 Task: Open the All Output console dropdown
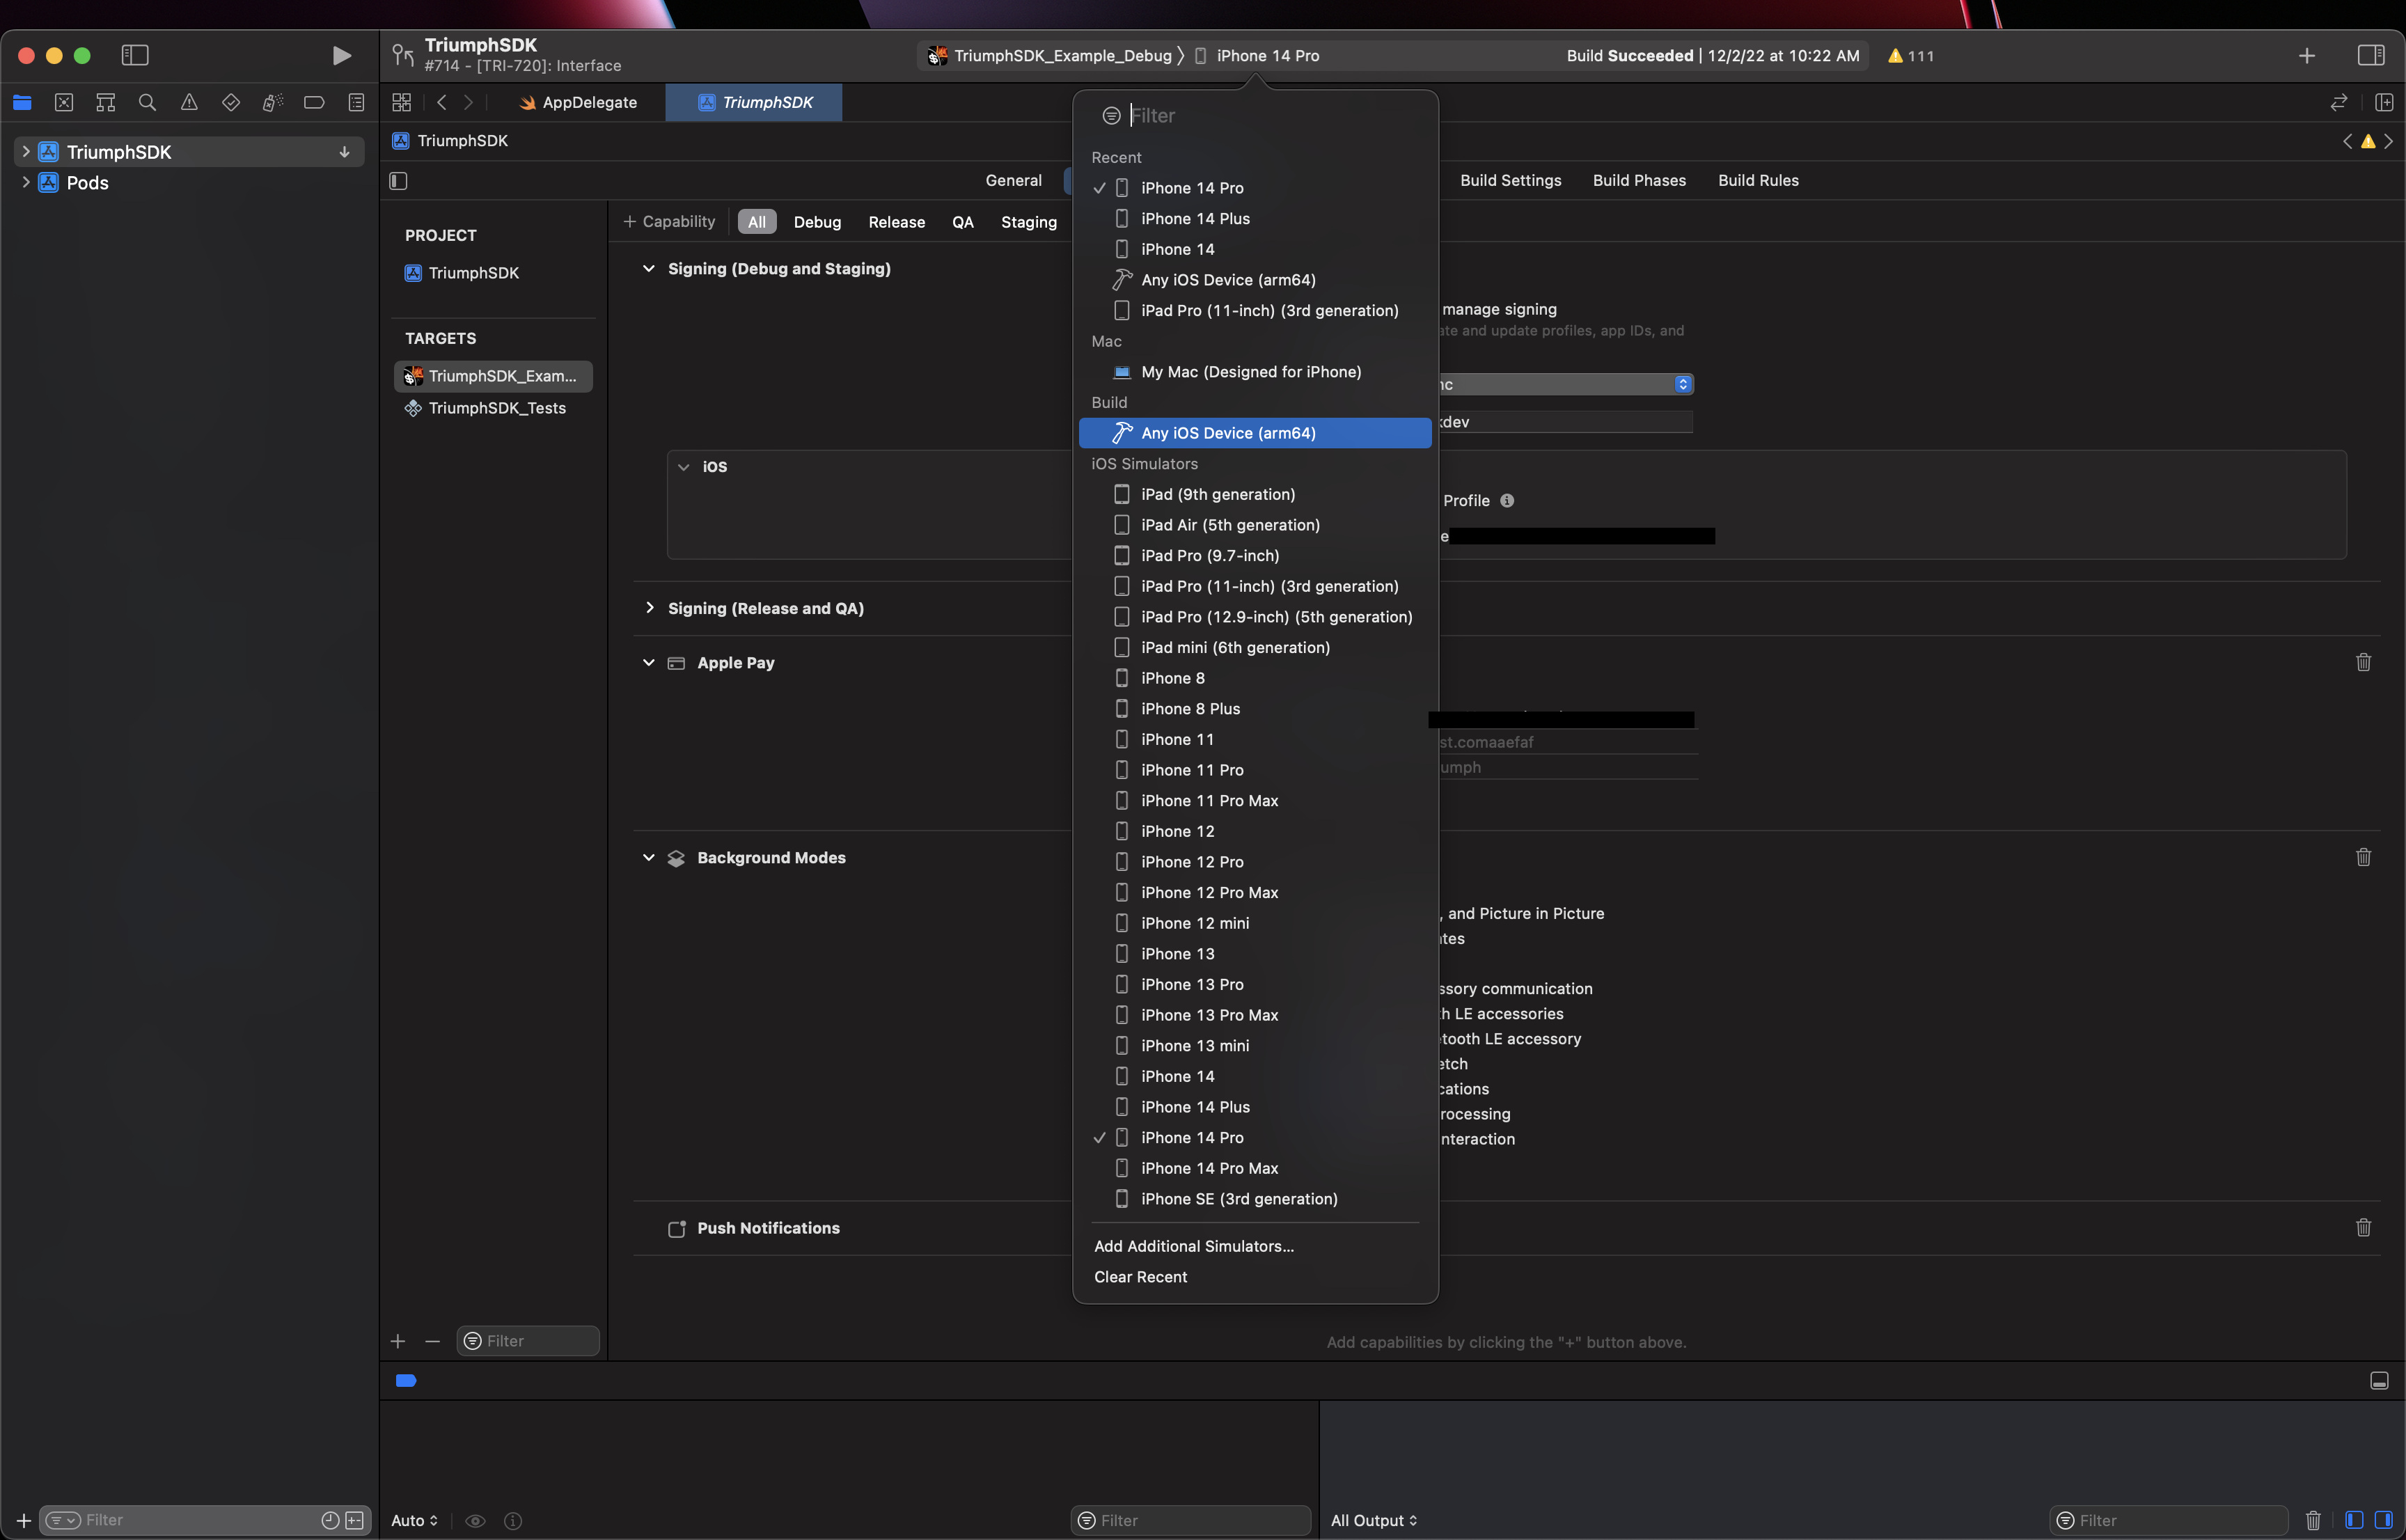click(1374, 1521)
